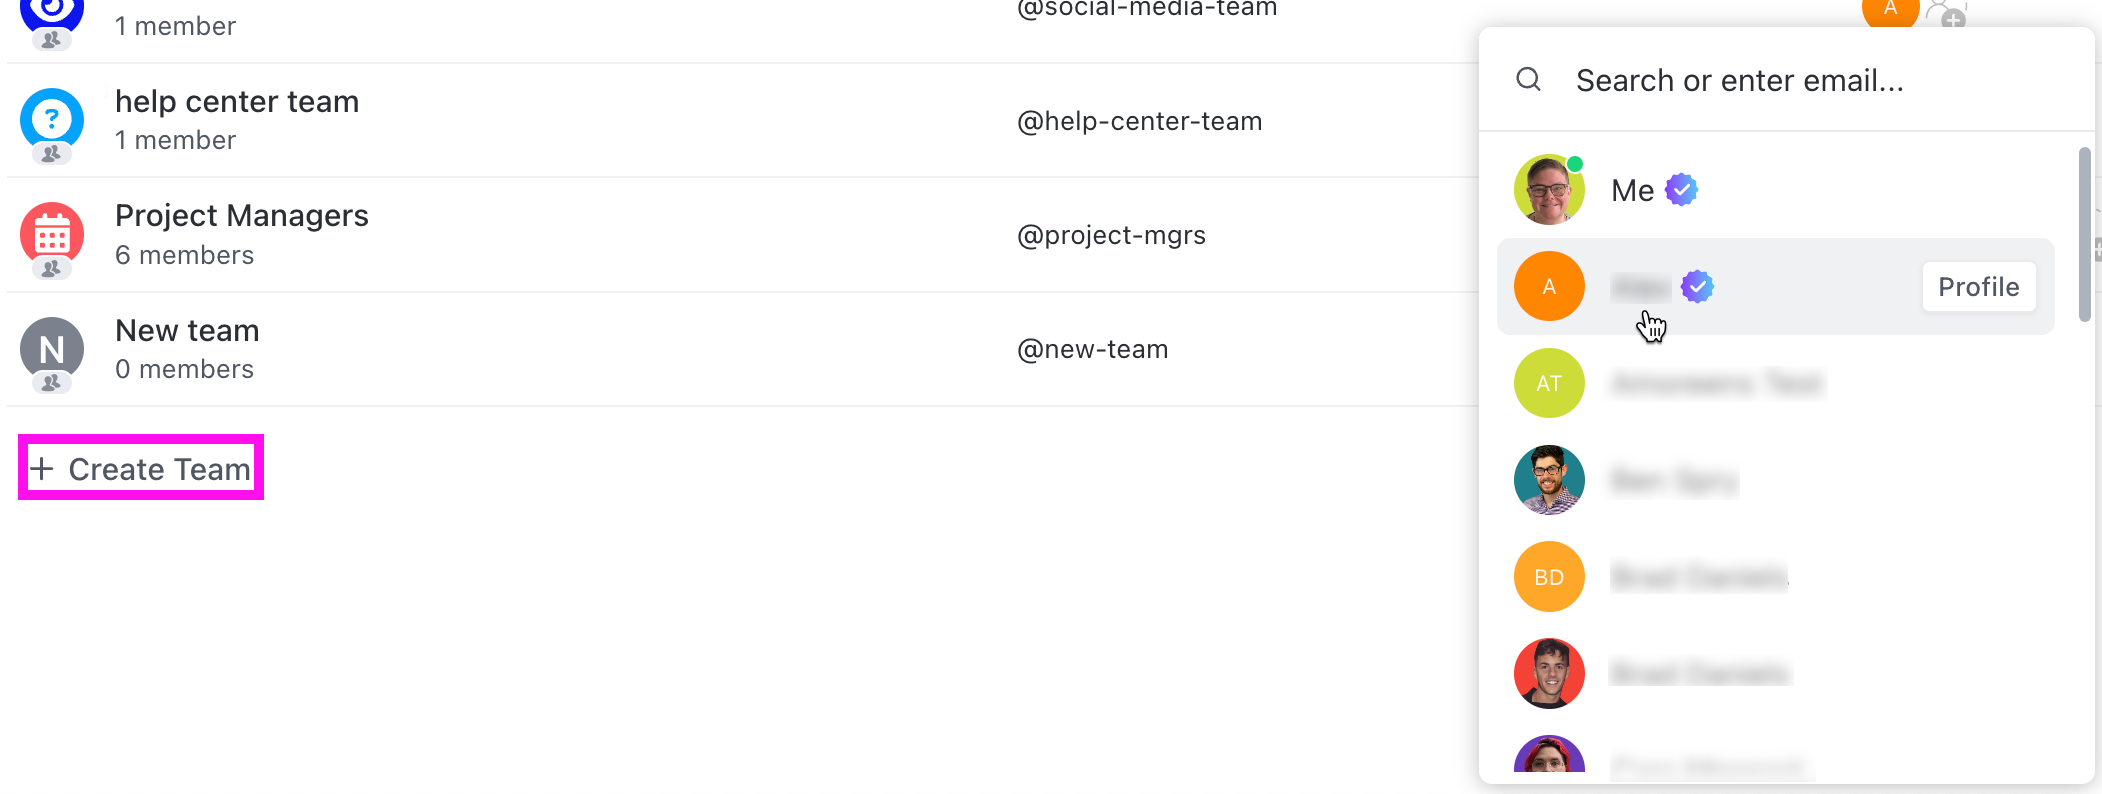
Task: Click the help center team question-mark avatar
Action: pos(51,121)
